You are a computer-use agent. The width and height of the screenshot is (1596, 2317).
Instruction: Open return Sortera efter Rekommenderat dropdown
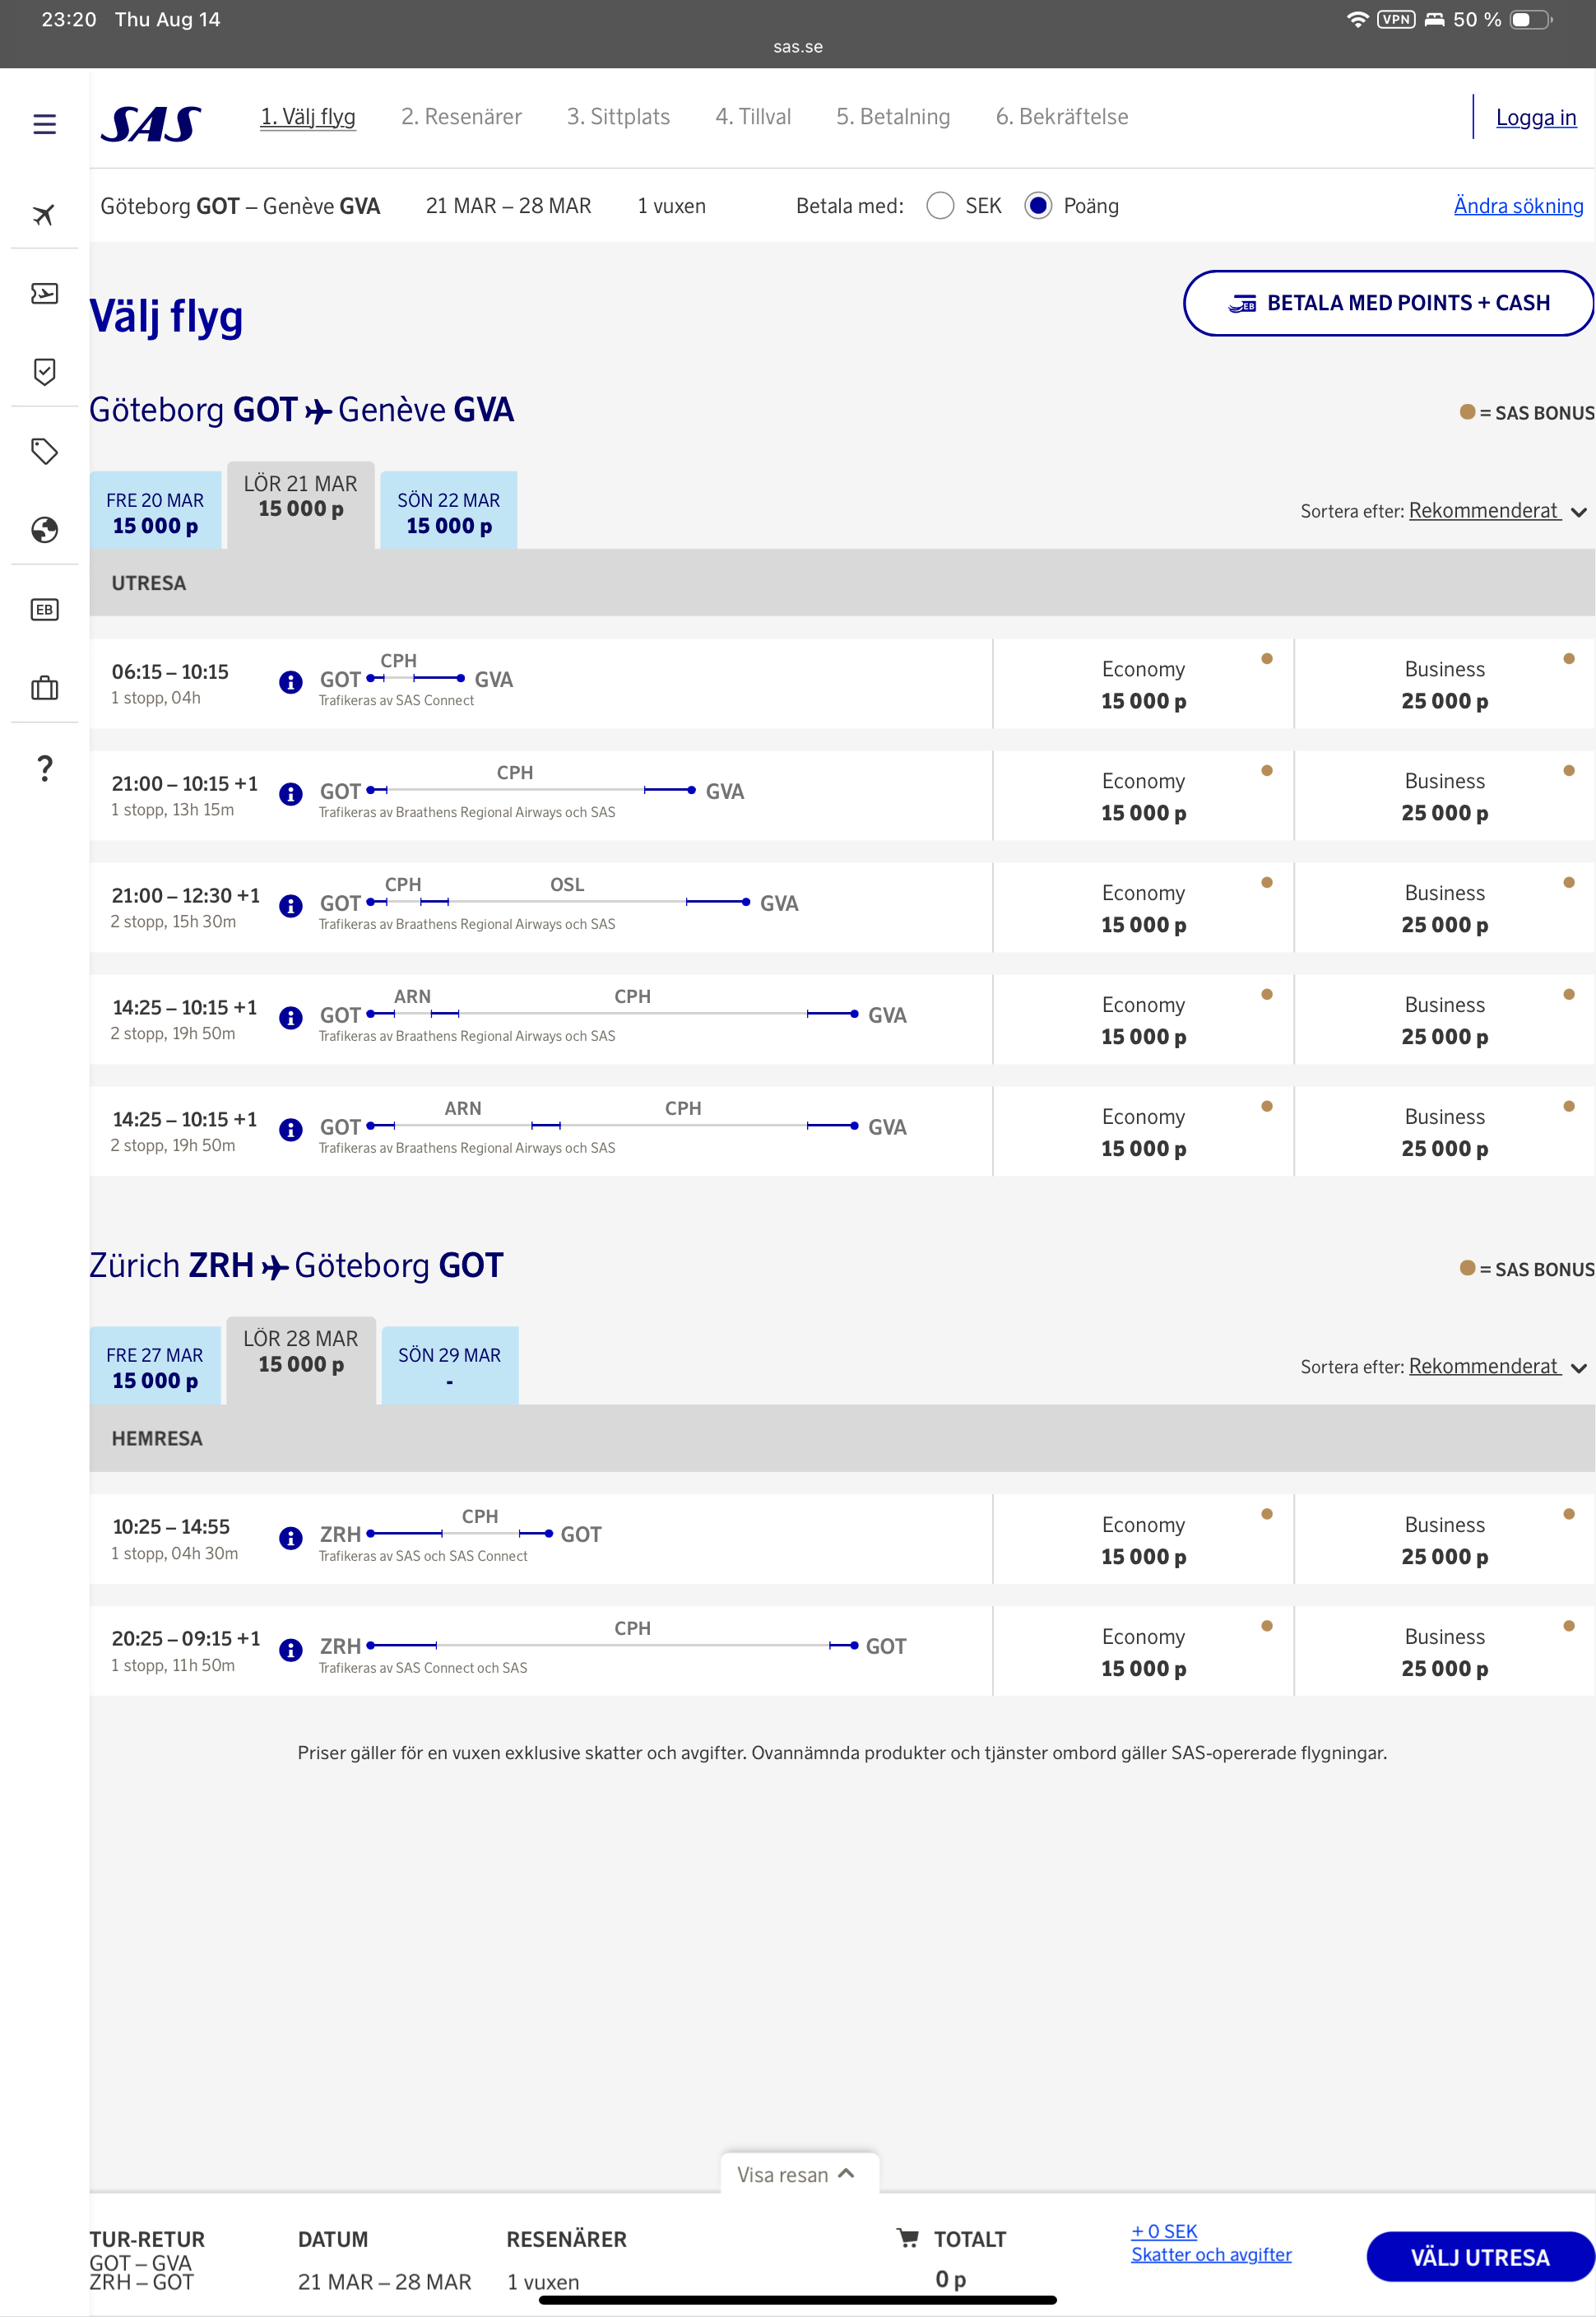[x=1483, y=1366]
